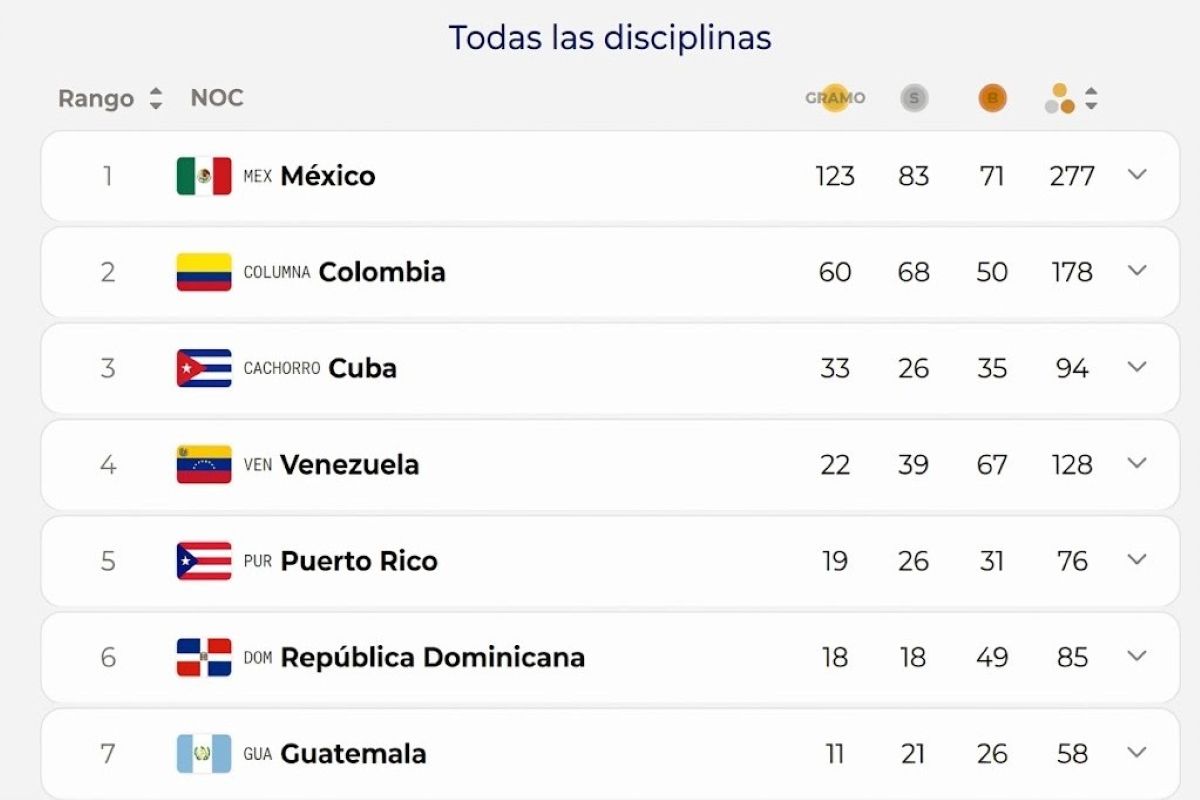Click the Rango column header
Viewport: 1200px width, 800px height.
pos(96,99)
